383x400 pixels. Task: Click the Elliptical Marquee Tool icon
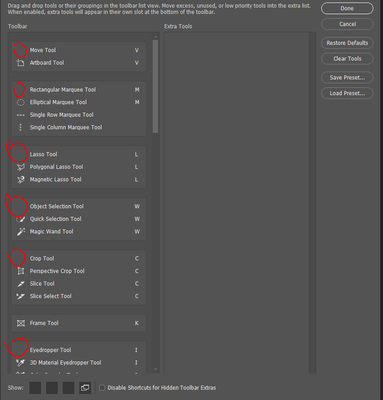21,102
